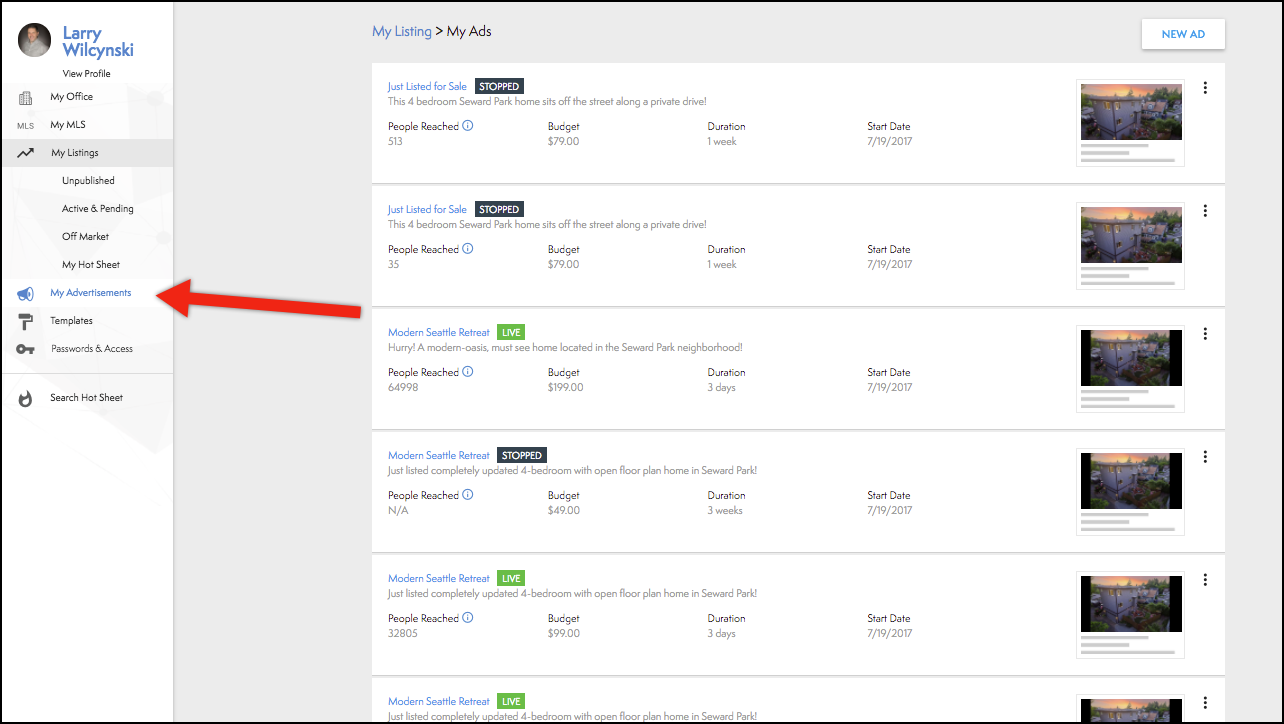
Task: Select the MLS icon in the sidebar
Action: [x=24, y=125]
